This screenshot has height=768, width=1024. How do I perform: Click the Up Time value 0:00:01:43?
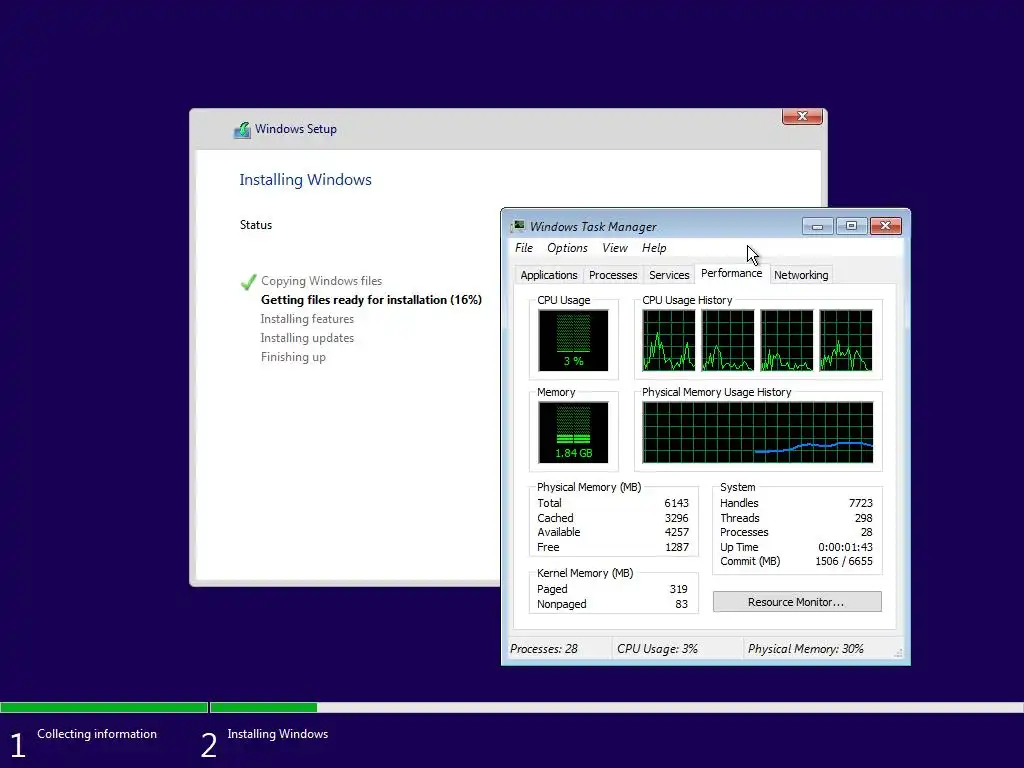[x=846, y=547]
